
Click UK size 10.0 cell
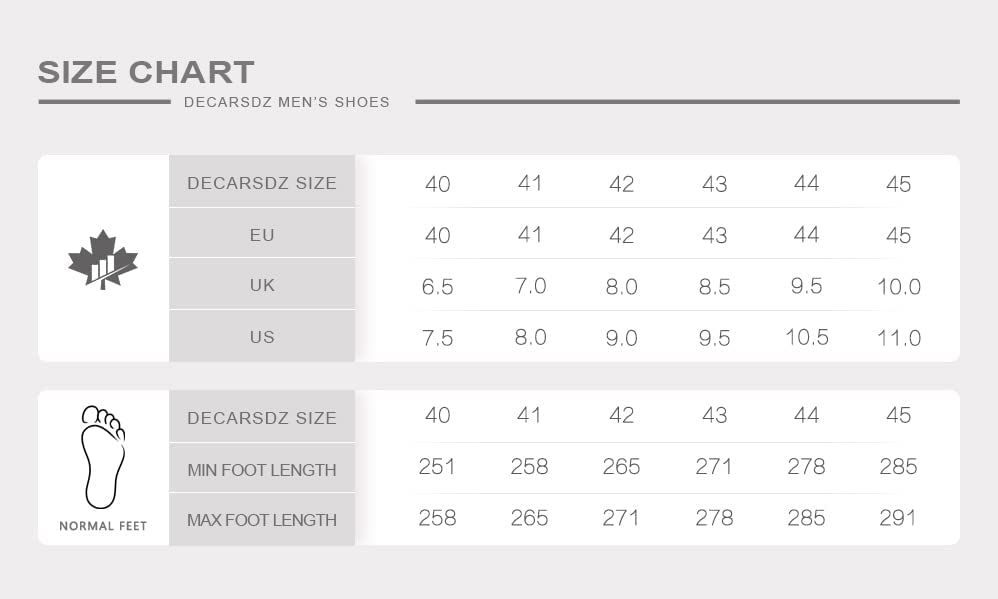click(899, 287)
